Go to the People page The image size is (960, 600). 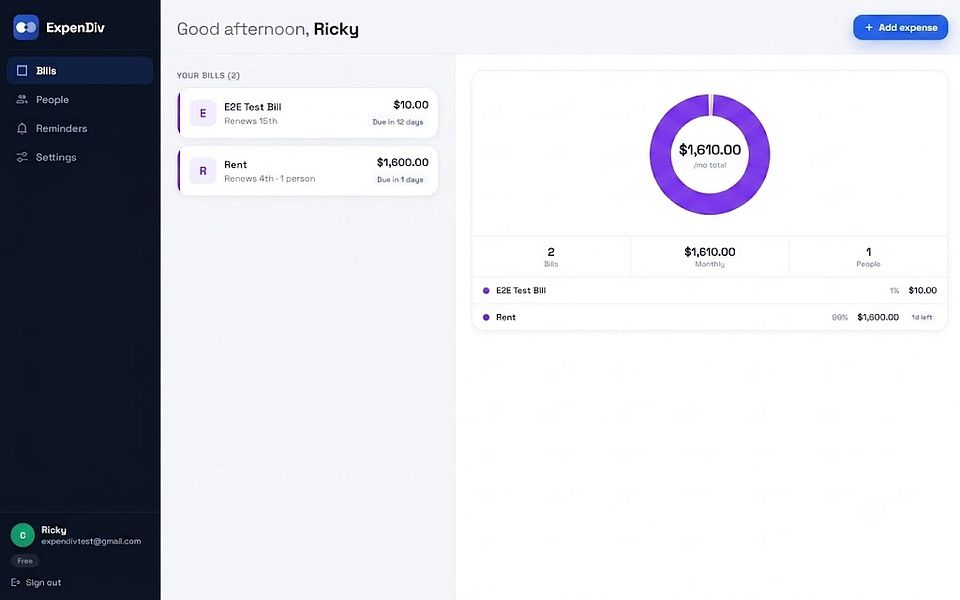80,99
